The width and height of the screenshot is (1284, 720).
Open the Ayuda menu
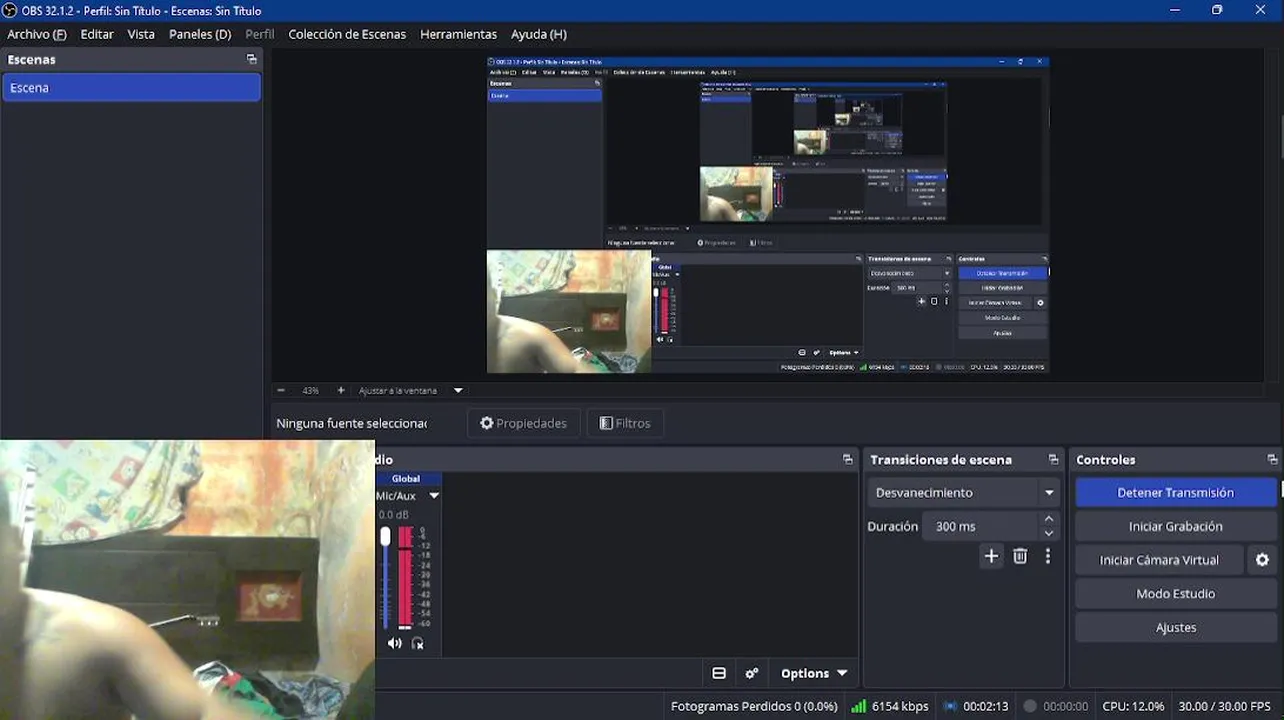539,34
